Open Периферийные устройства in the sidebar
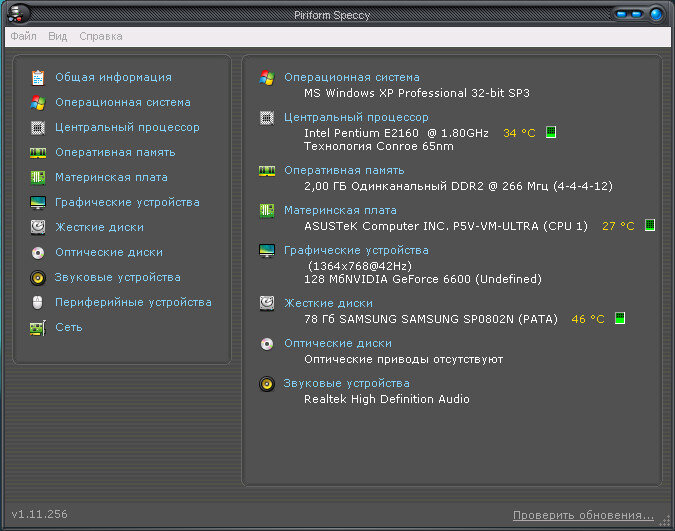675x531 pixels. pos(133,302)
